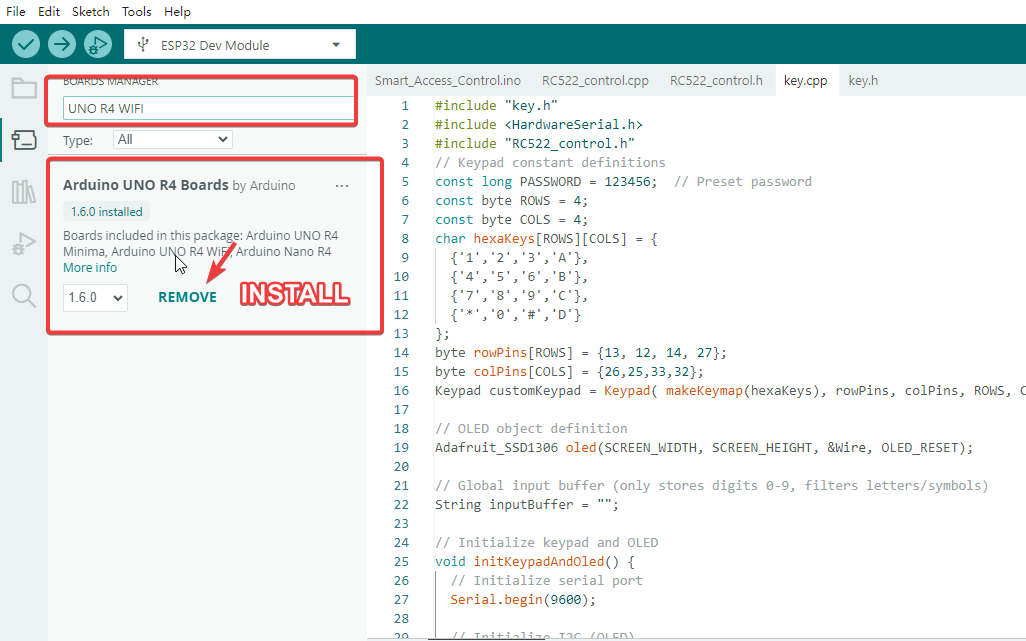The width and height of the screenshot is (1026, 641).
Task: Click the REMOVE button
Action: coord(187,297)
